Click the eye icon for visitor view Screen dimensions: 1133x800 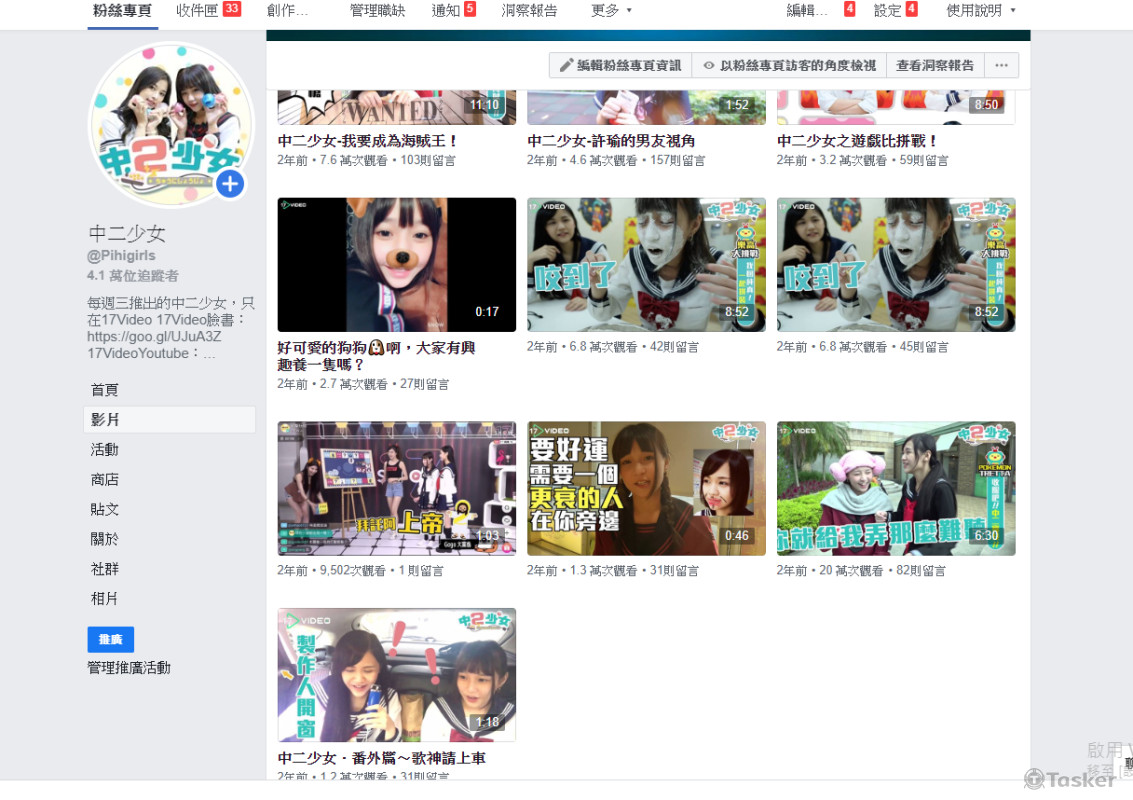(x=708, y=66)
